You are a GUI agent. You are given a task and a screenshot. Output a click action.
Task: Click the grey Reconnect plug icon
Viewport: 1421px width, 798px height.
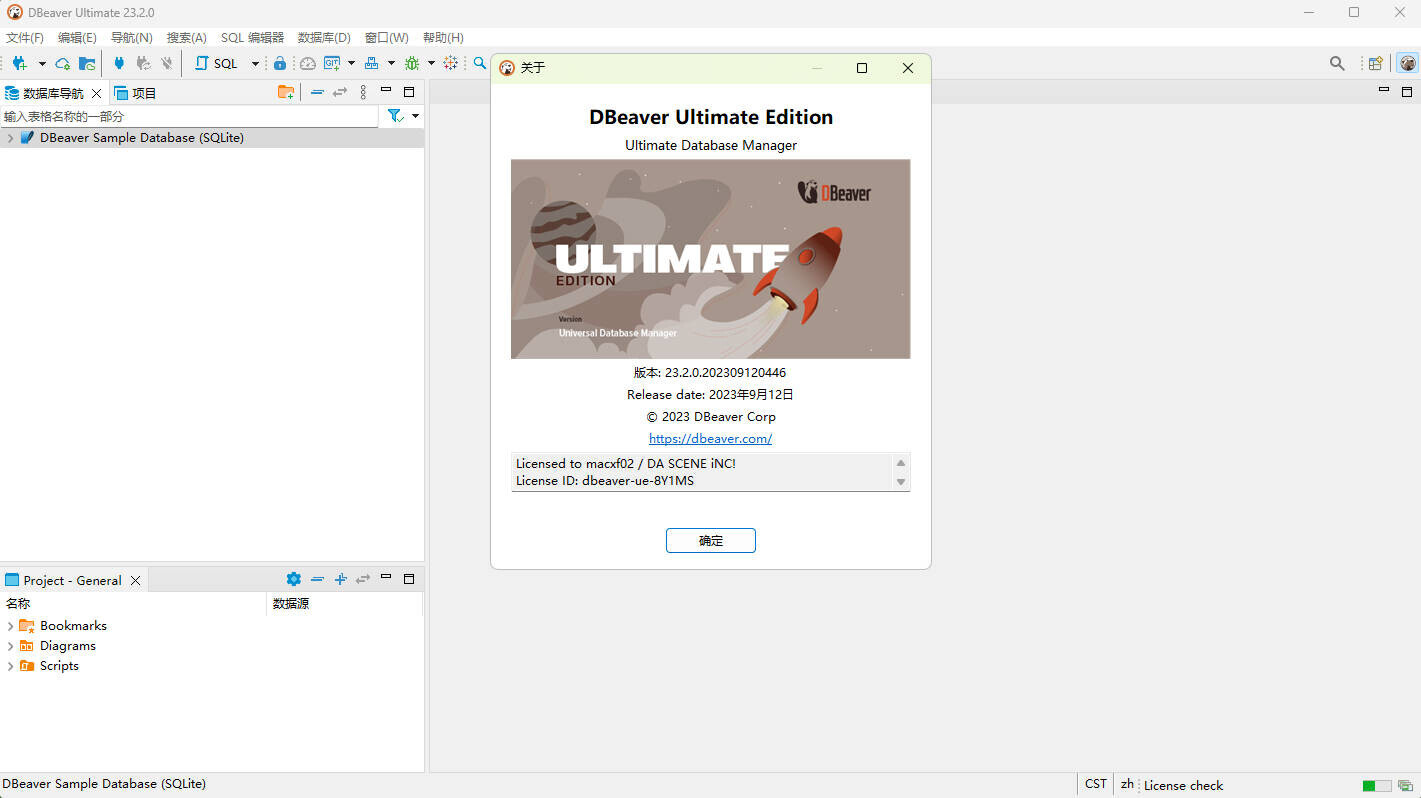tap(143, 63)
